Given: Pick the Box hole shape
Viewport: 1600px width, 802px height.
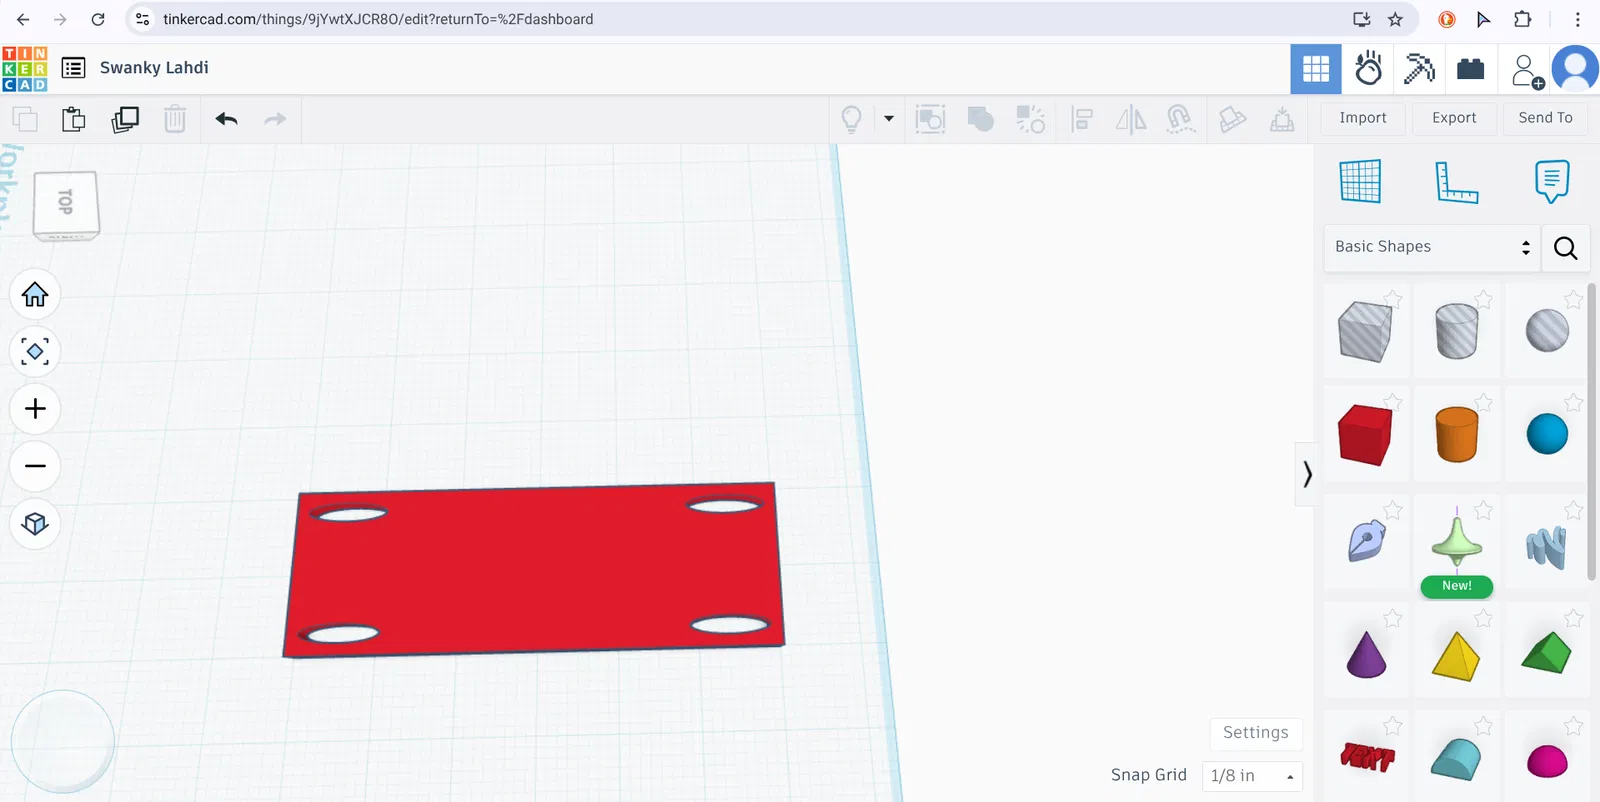Looking at the screenshot, I should tap(1365, 331).
